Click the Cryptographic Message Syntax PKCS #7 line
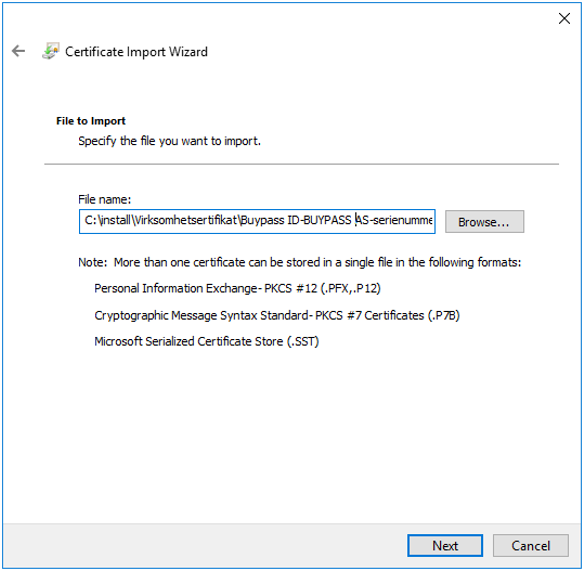Screen dimensions: 585x572 pyautogui.click(x=277, y=316)
